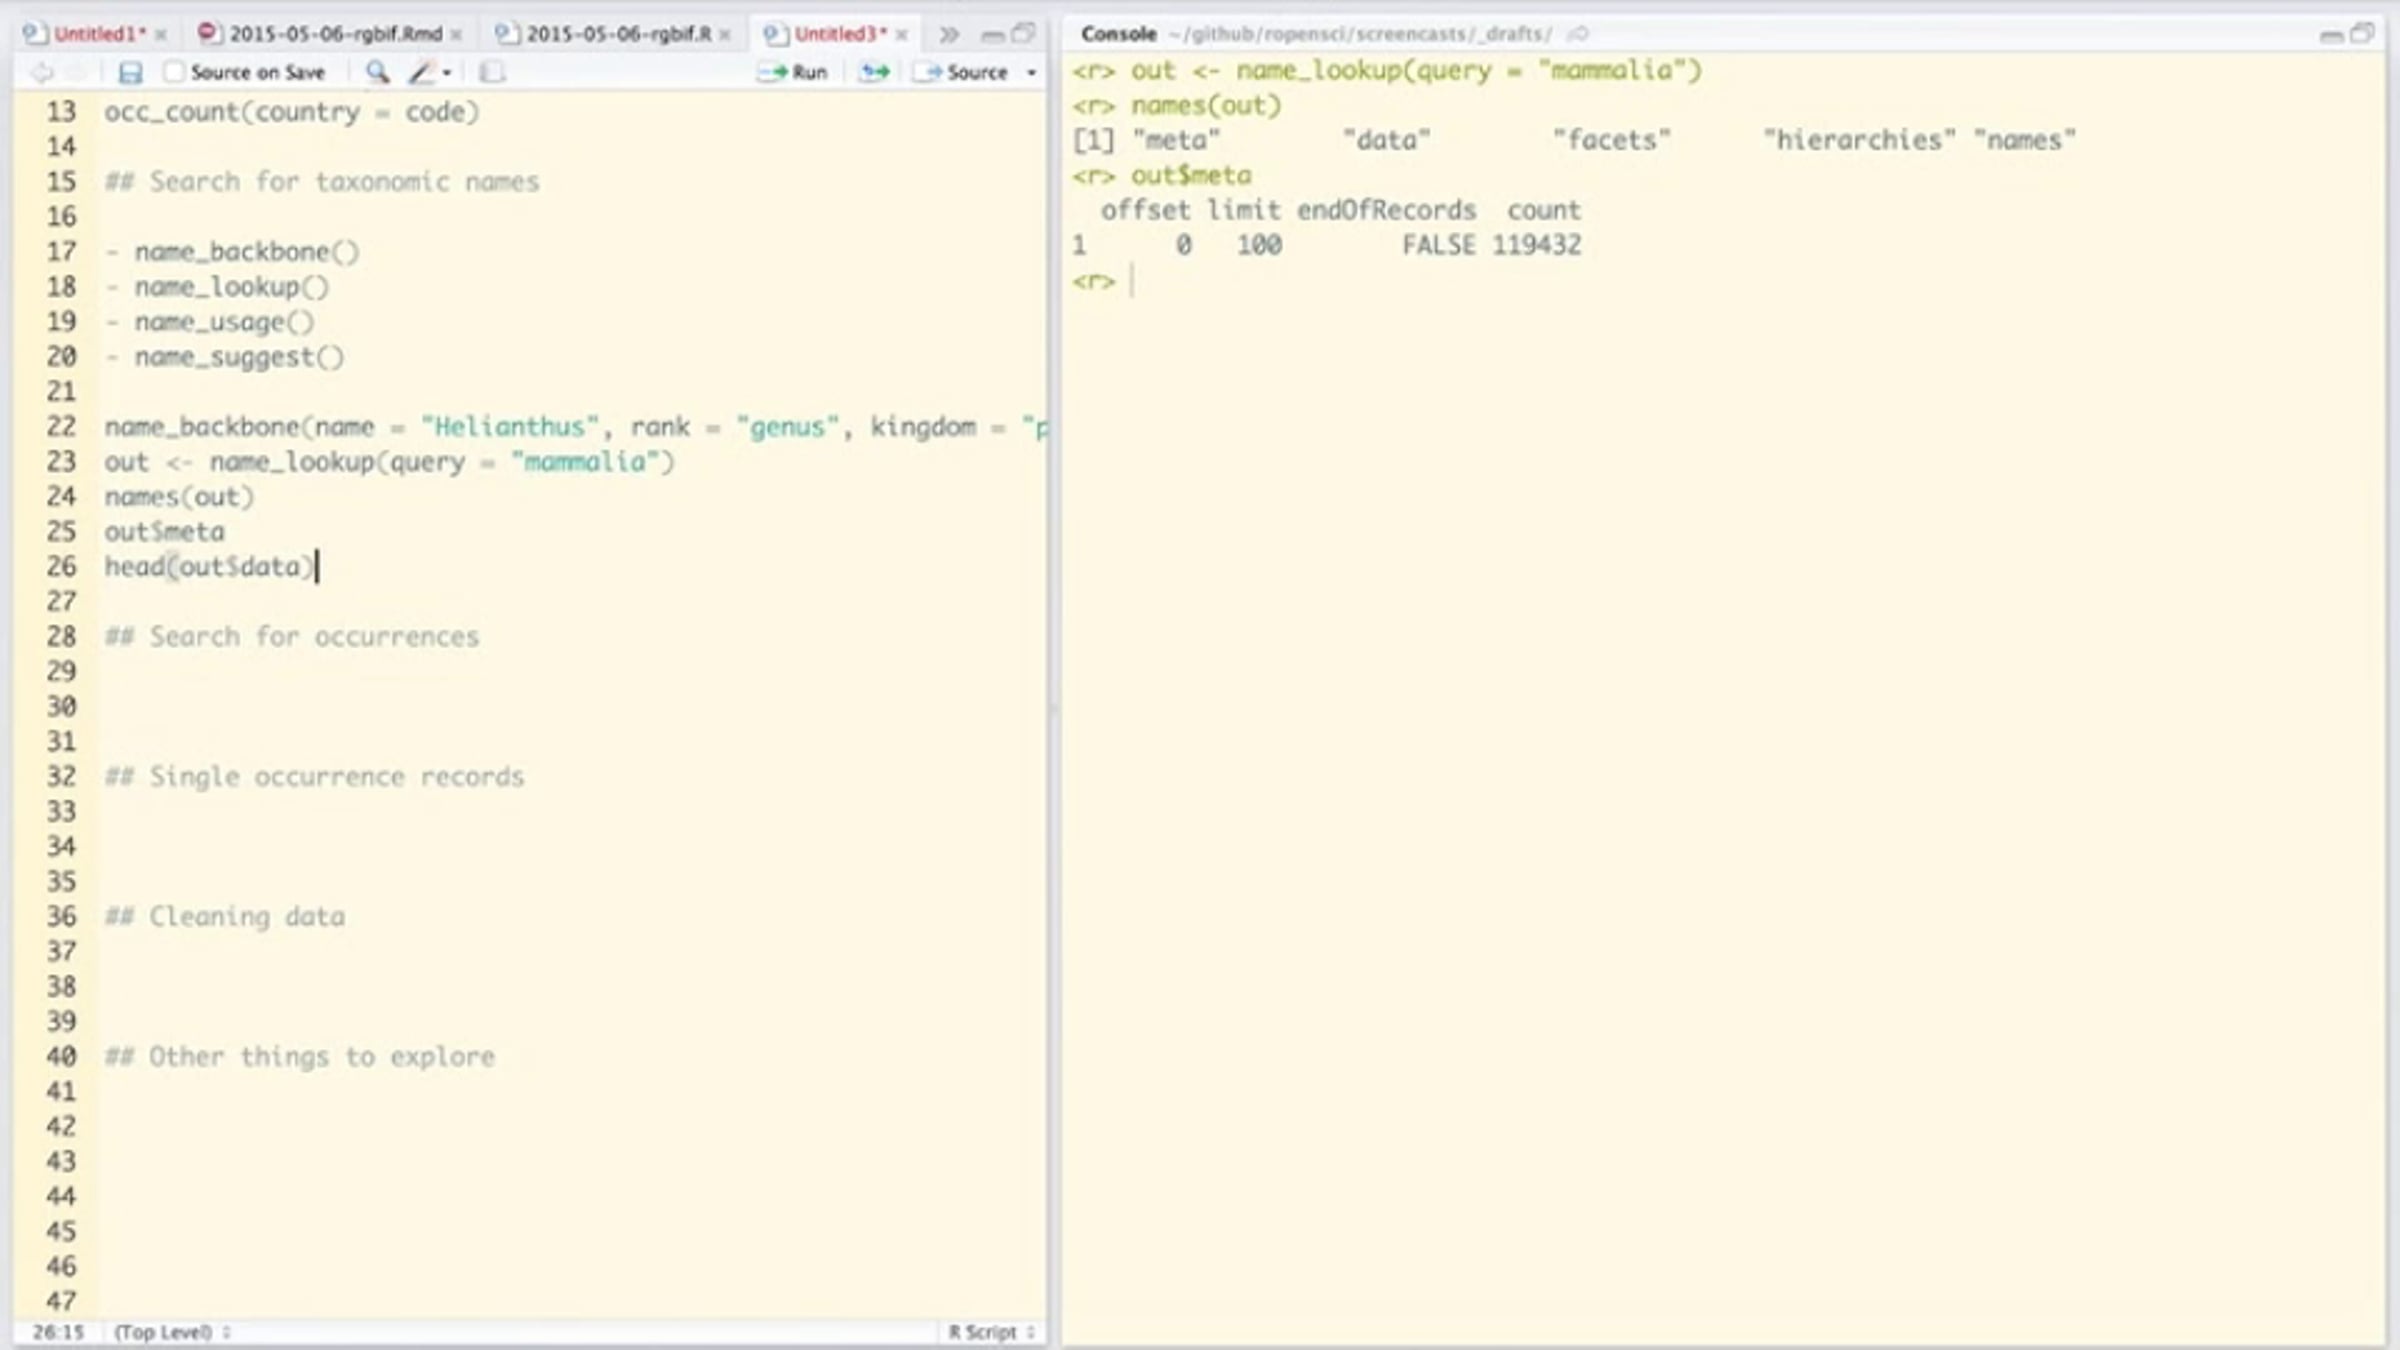
Task: Open the console working directory arrow icon
Action: (1578, 34)
